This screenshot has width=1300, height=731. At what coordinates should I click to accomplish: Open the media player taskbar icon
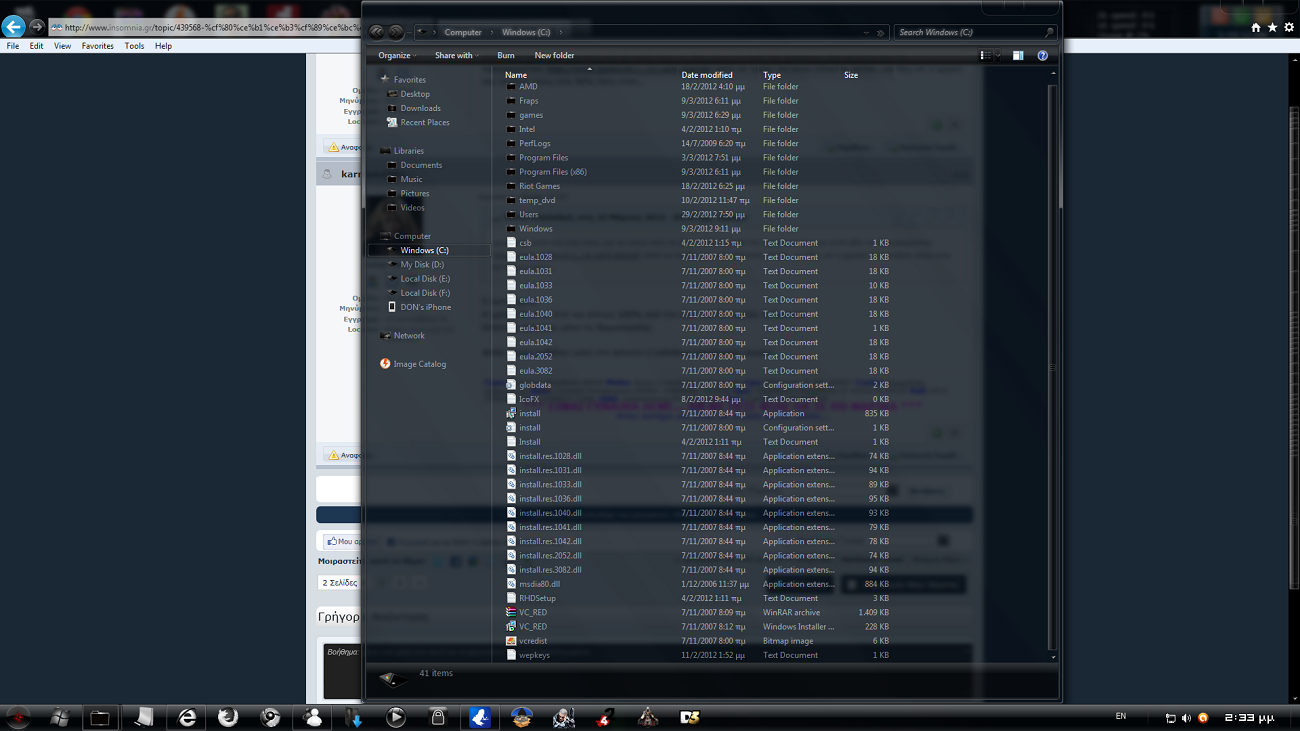point(396,717)
